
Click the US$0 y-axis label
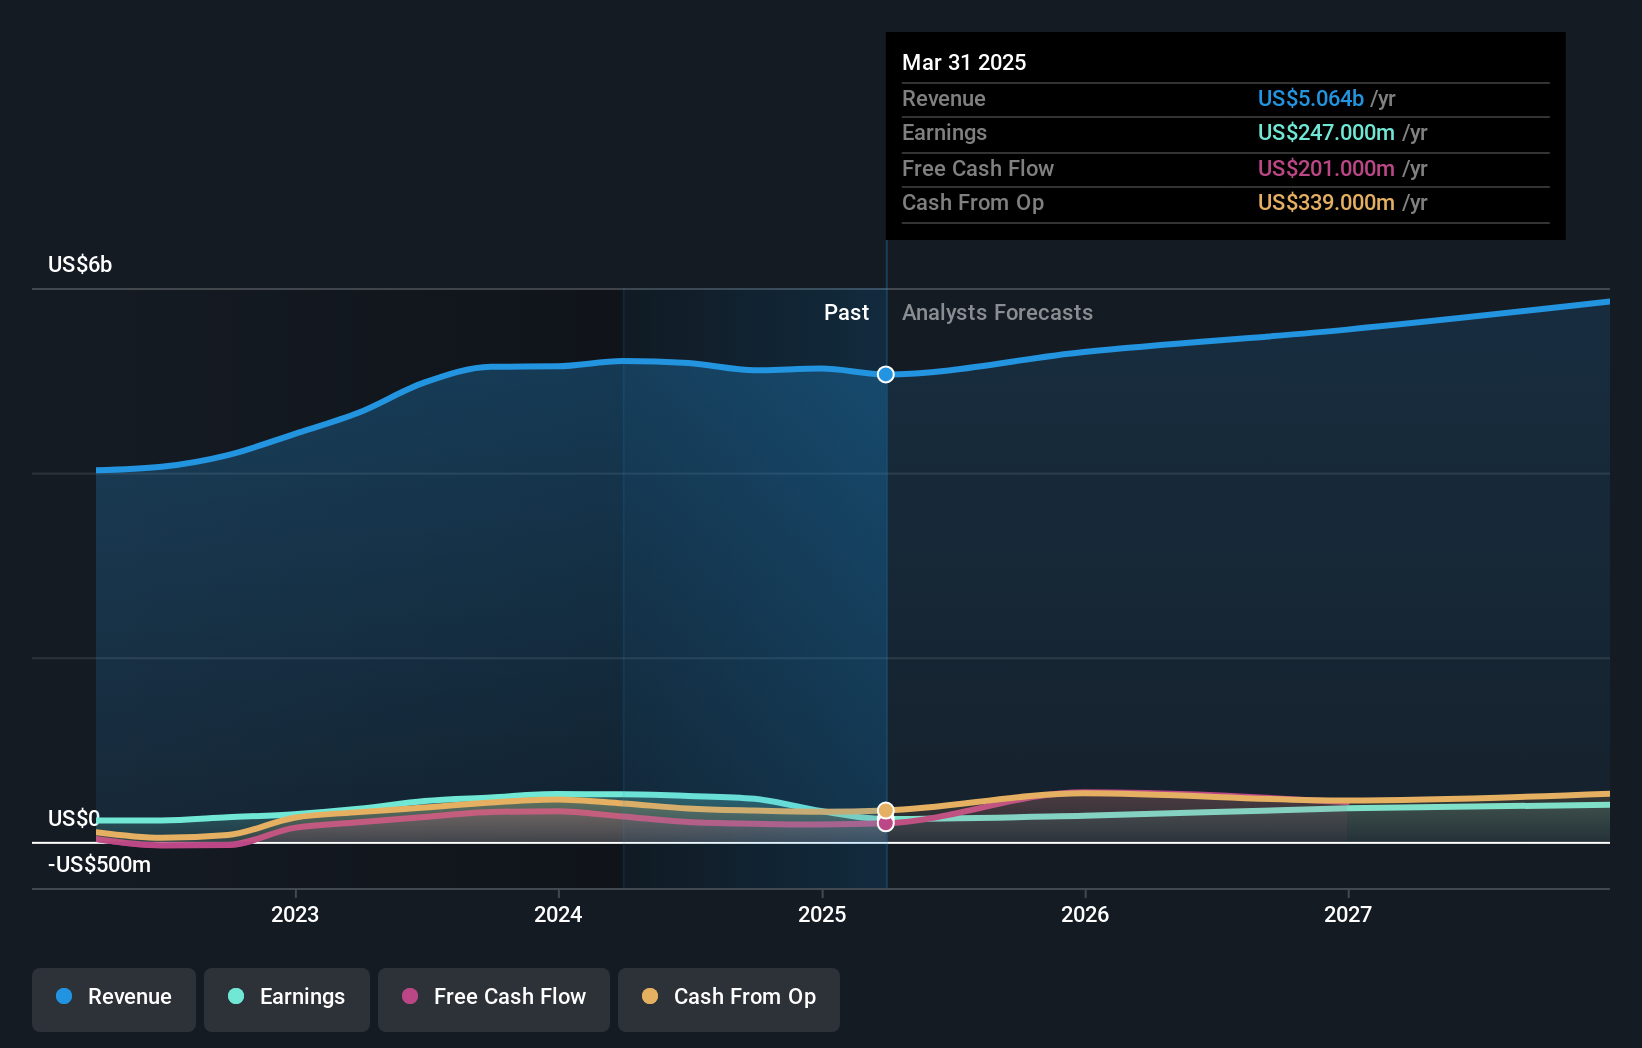click(73, 818)
